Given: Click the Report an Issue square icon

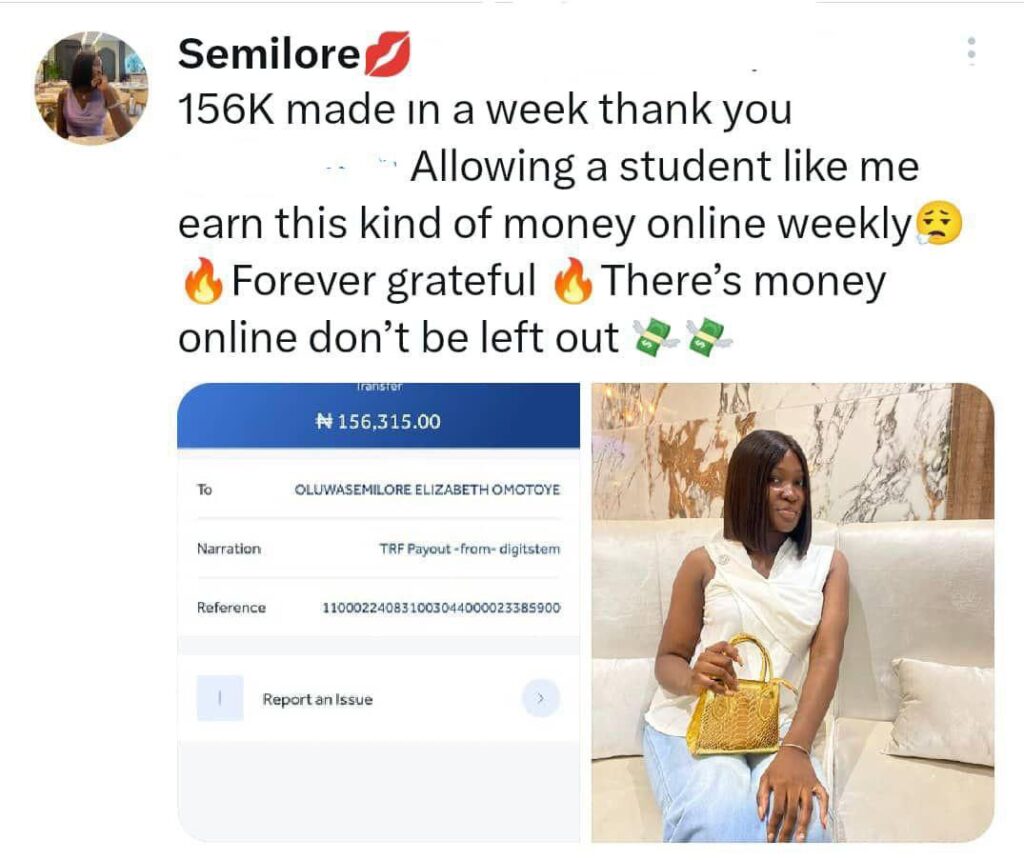Looking at the screenshot, I should (220, 698).
